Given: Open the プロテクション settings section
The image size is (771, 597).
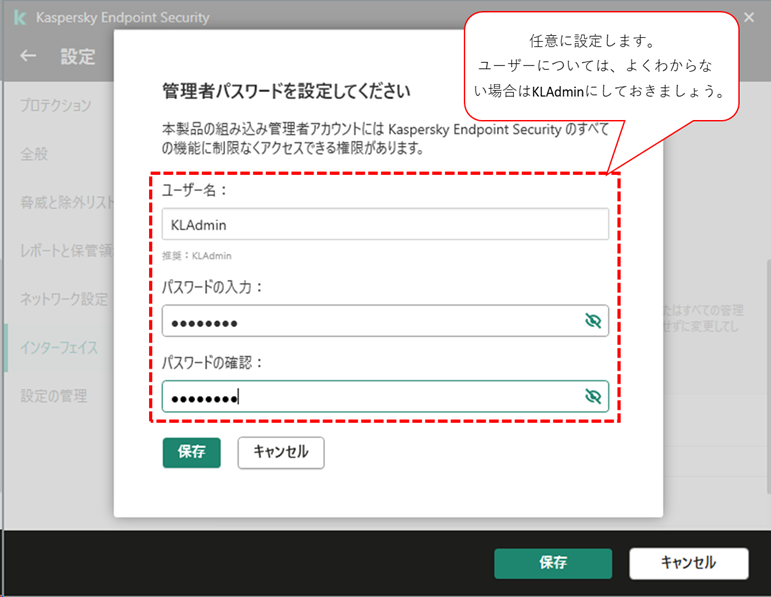Looking at the screenshot, I should pos(56,105).
